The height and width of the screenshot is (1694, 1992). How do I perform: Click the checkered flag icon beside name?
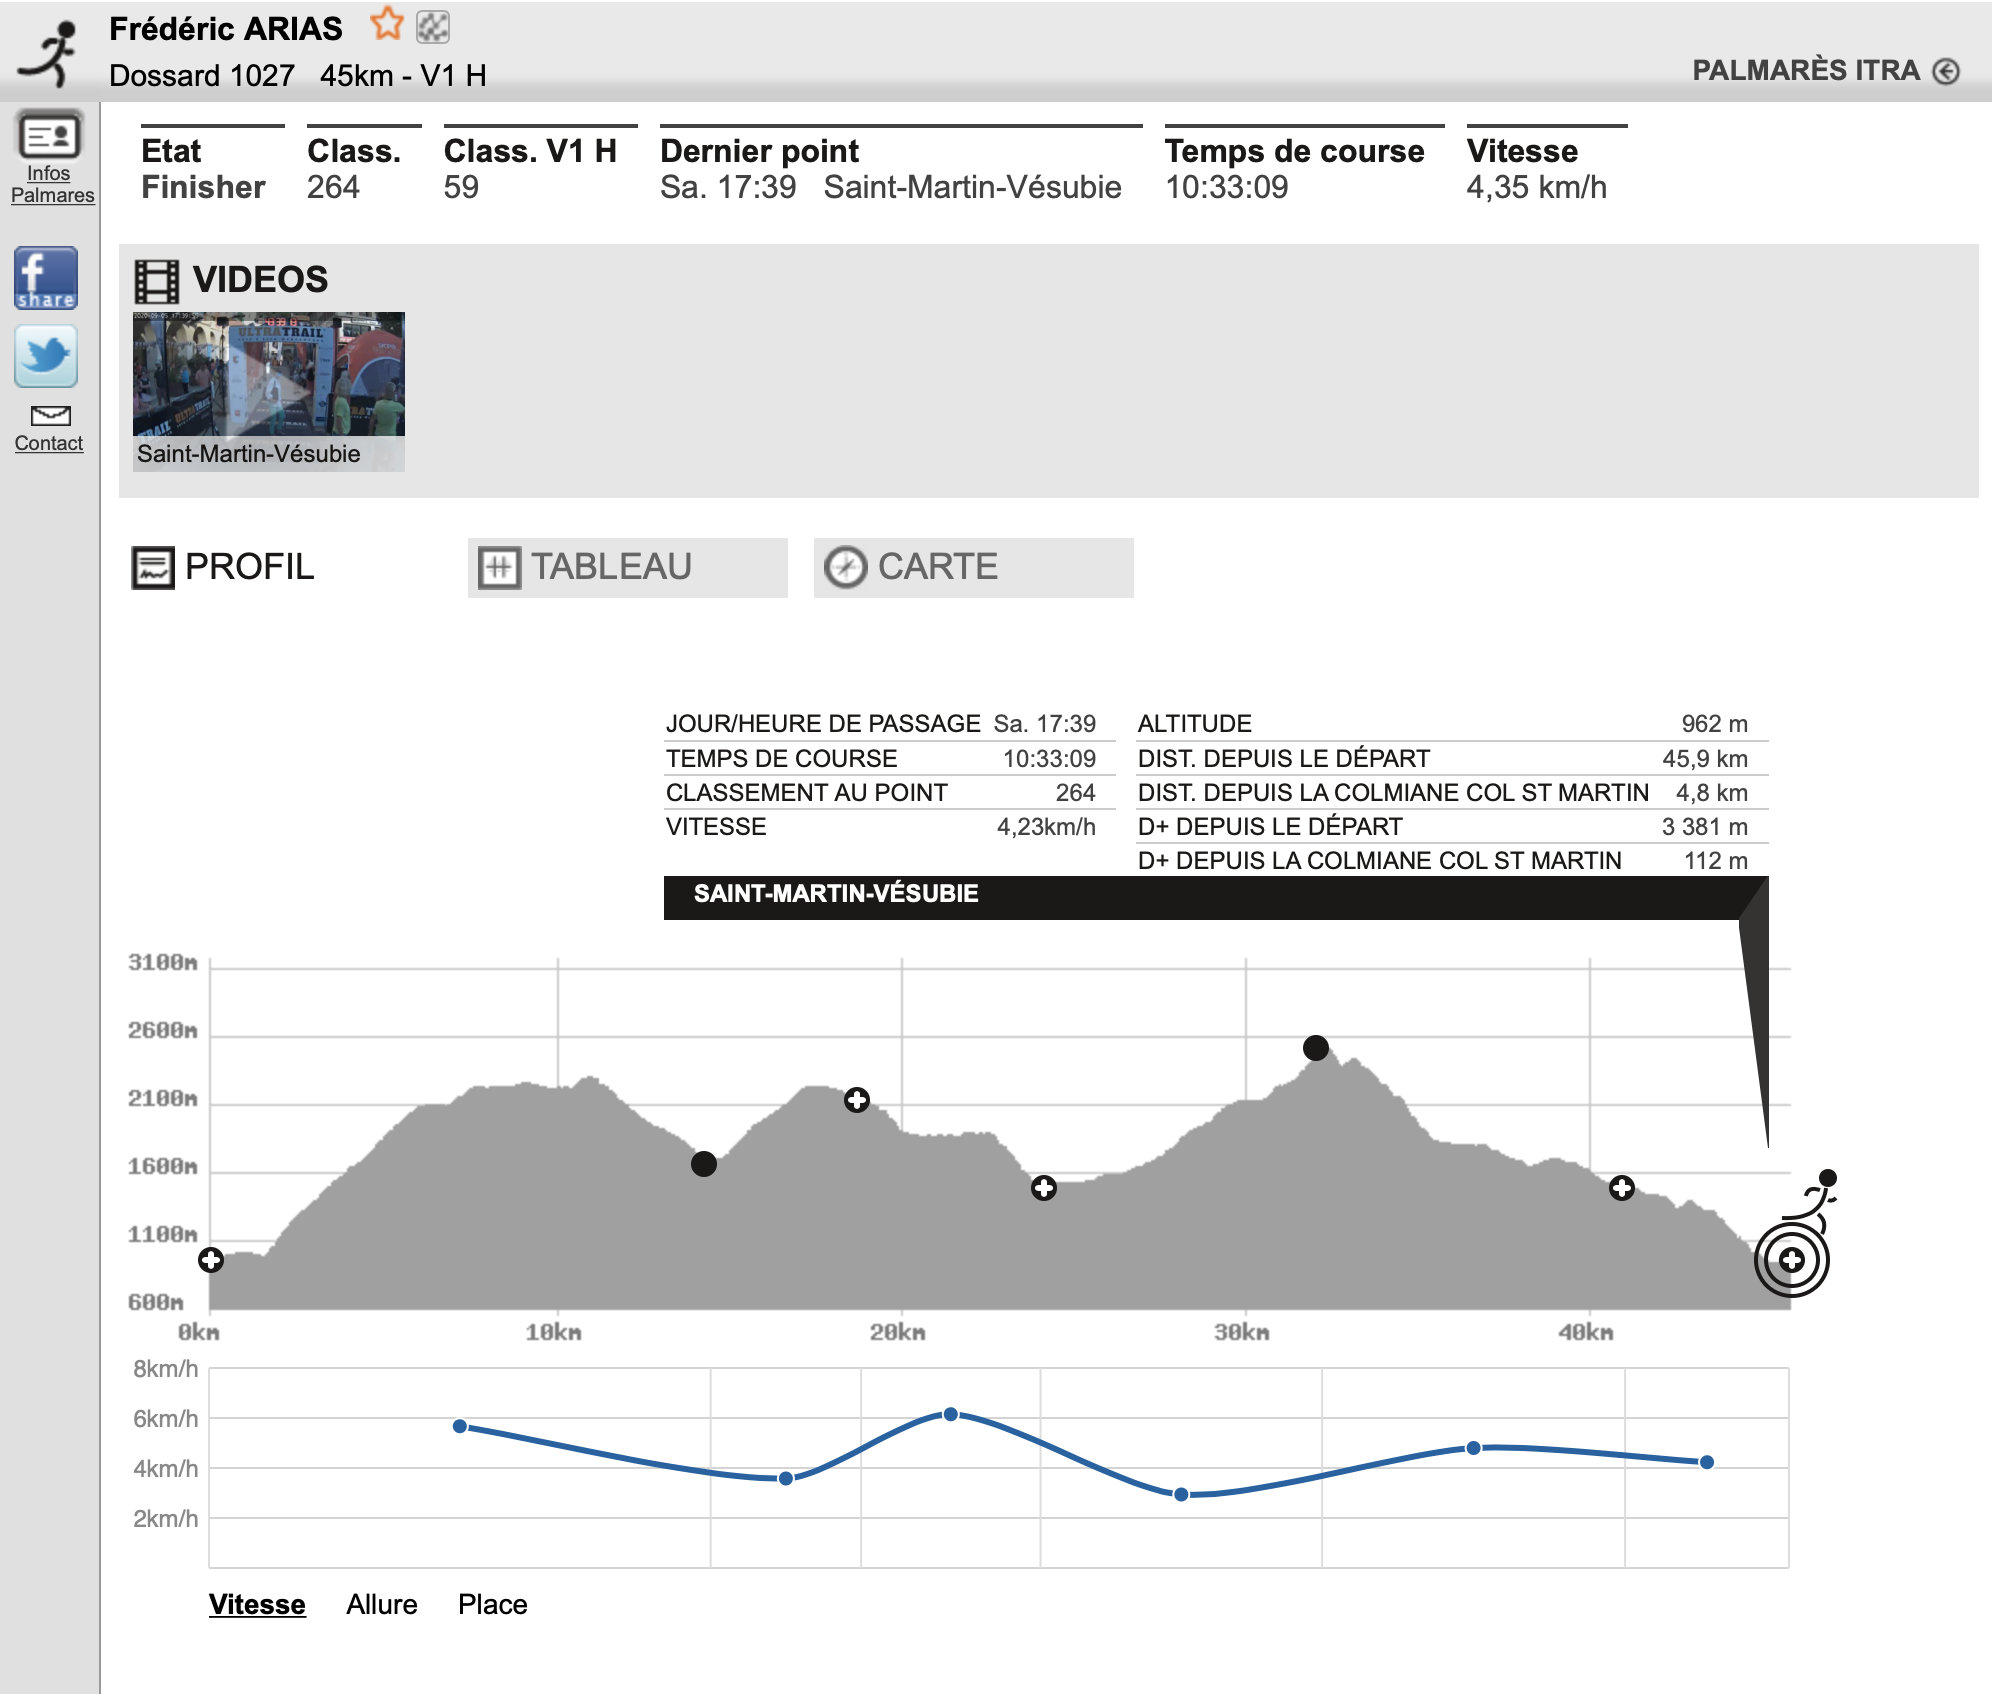tap(433, 27)
